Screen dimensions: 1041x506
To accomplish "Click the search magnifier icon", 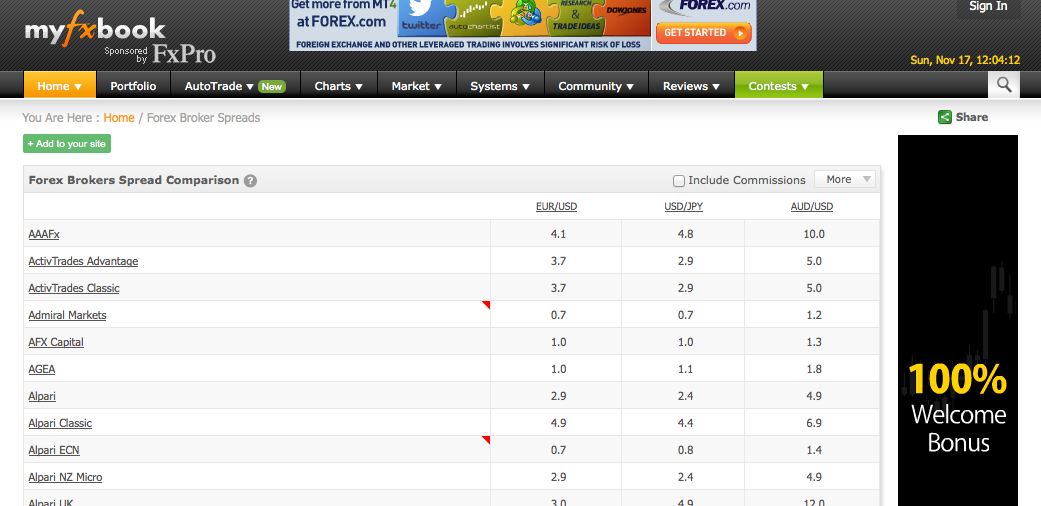I will [x=1004, y=85].
